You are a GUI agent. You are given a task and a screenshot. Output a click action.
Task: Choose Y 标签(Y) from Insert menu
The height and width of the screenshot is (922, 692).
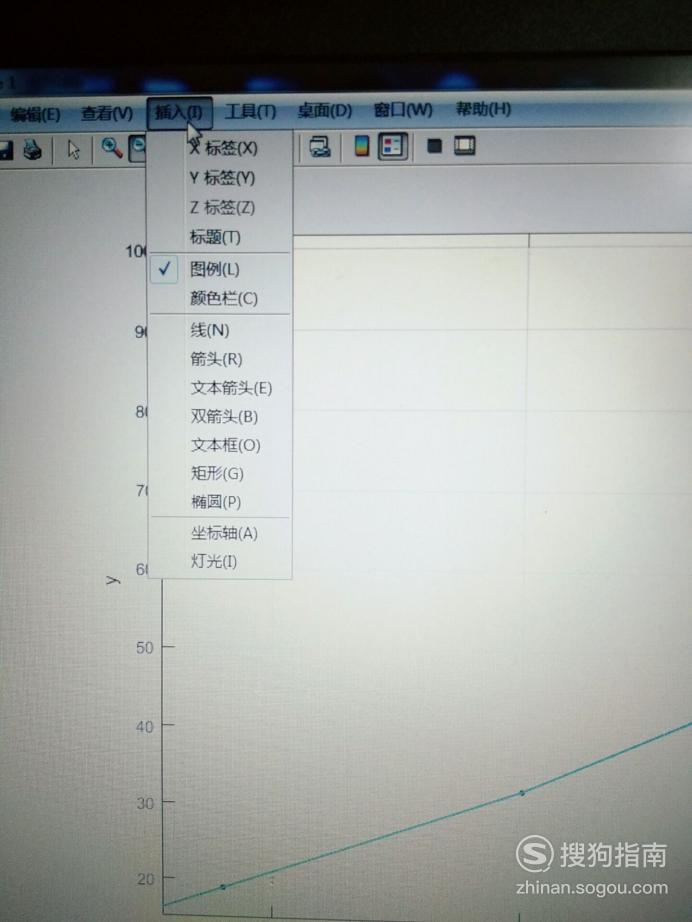(x=219, y=178)
